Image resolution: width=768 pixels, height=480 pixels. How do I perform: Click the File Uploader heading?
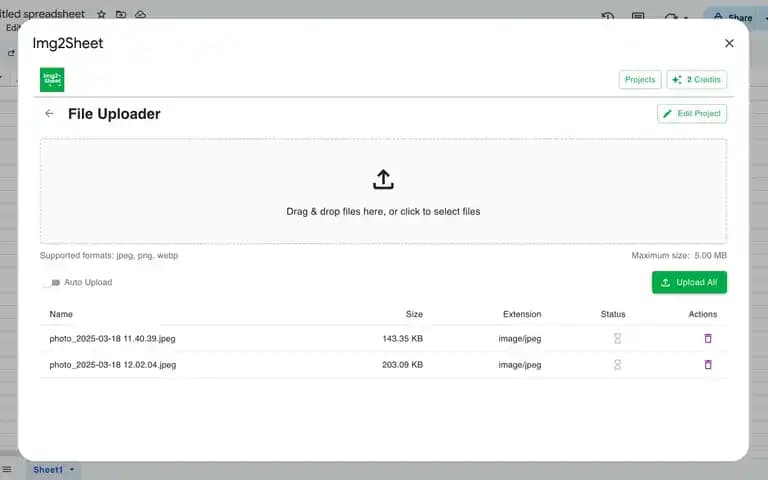tap(114, 114)
